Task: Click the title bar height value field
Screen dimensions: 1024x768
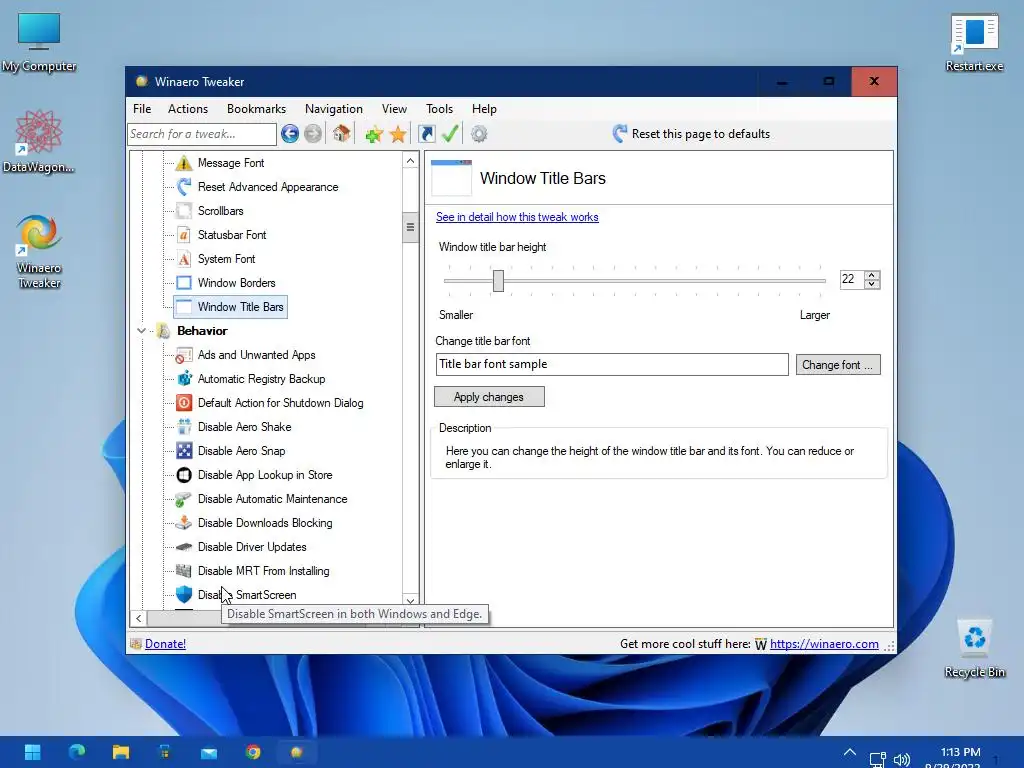Action: (x=852, y=280)
